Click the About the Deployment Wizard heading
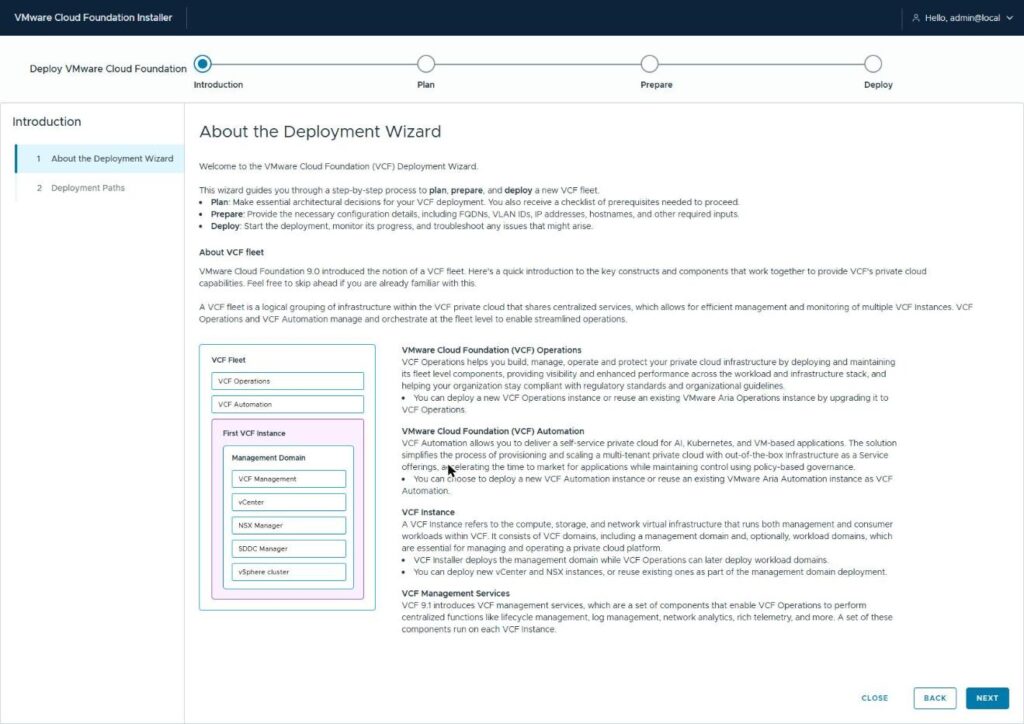Viewport: 1024px width, 724px height. (320, 132)
